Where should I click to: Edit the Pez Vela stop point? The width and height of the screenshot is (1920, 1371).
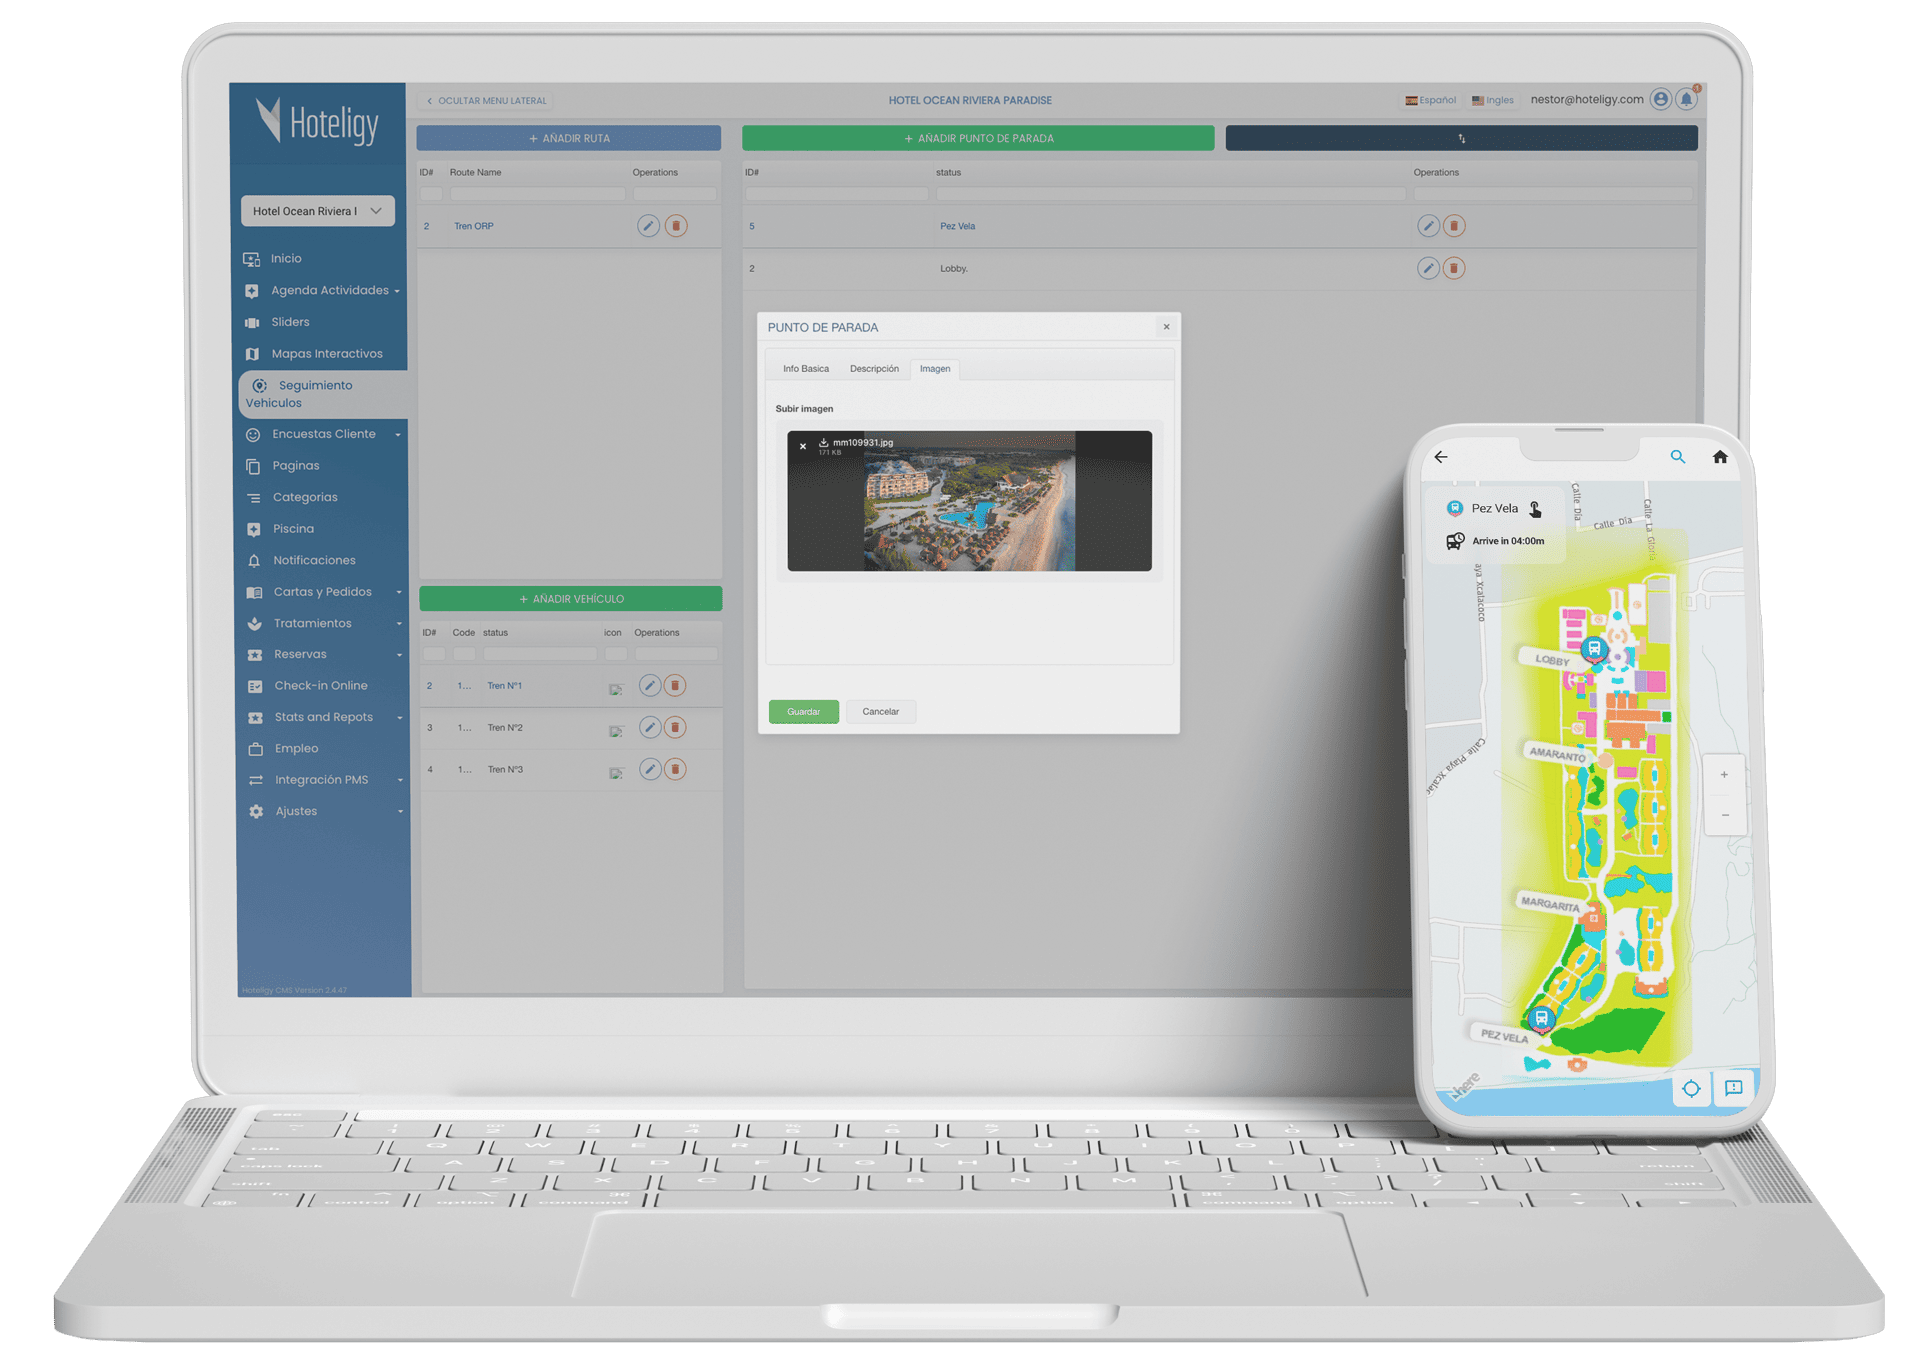pos(1428,226)
